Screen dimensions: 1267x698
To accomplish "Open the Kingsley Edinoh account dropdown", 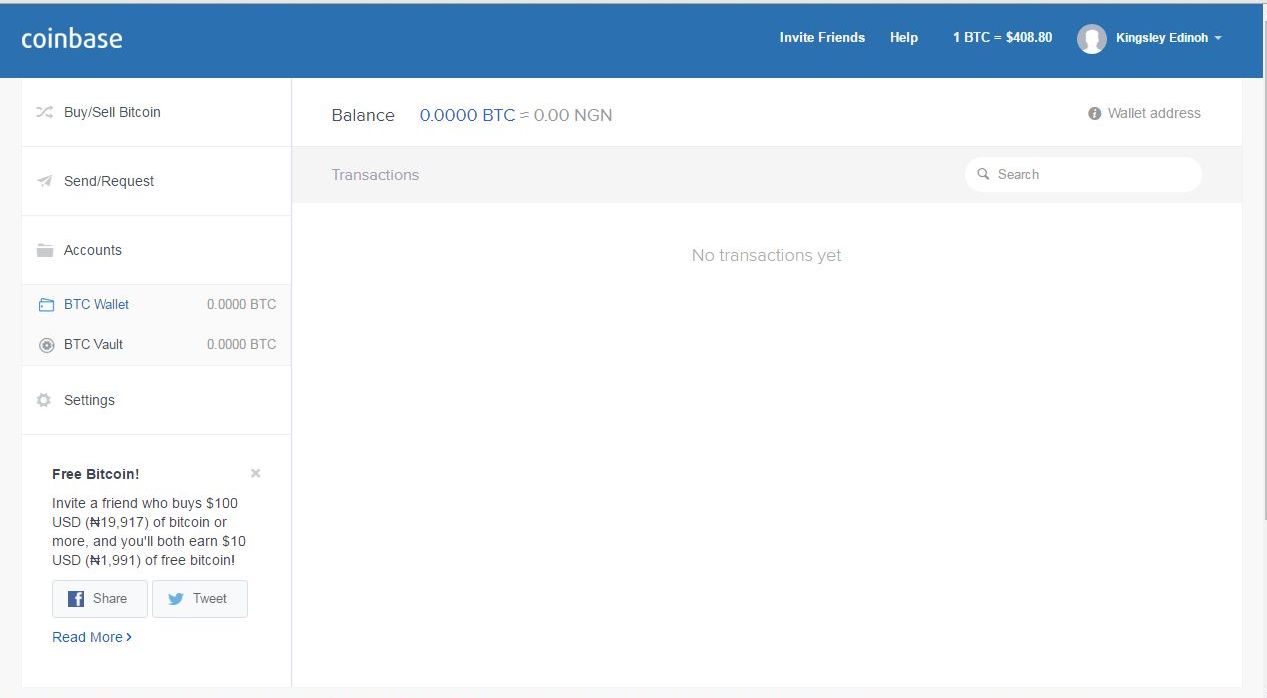I will coord(1168,38).
